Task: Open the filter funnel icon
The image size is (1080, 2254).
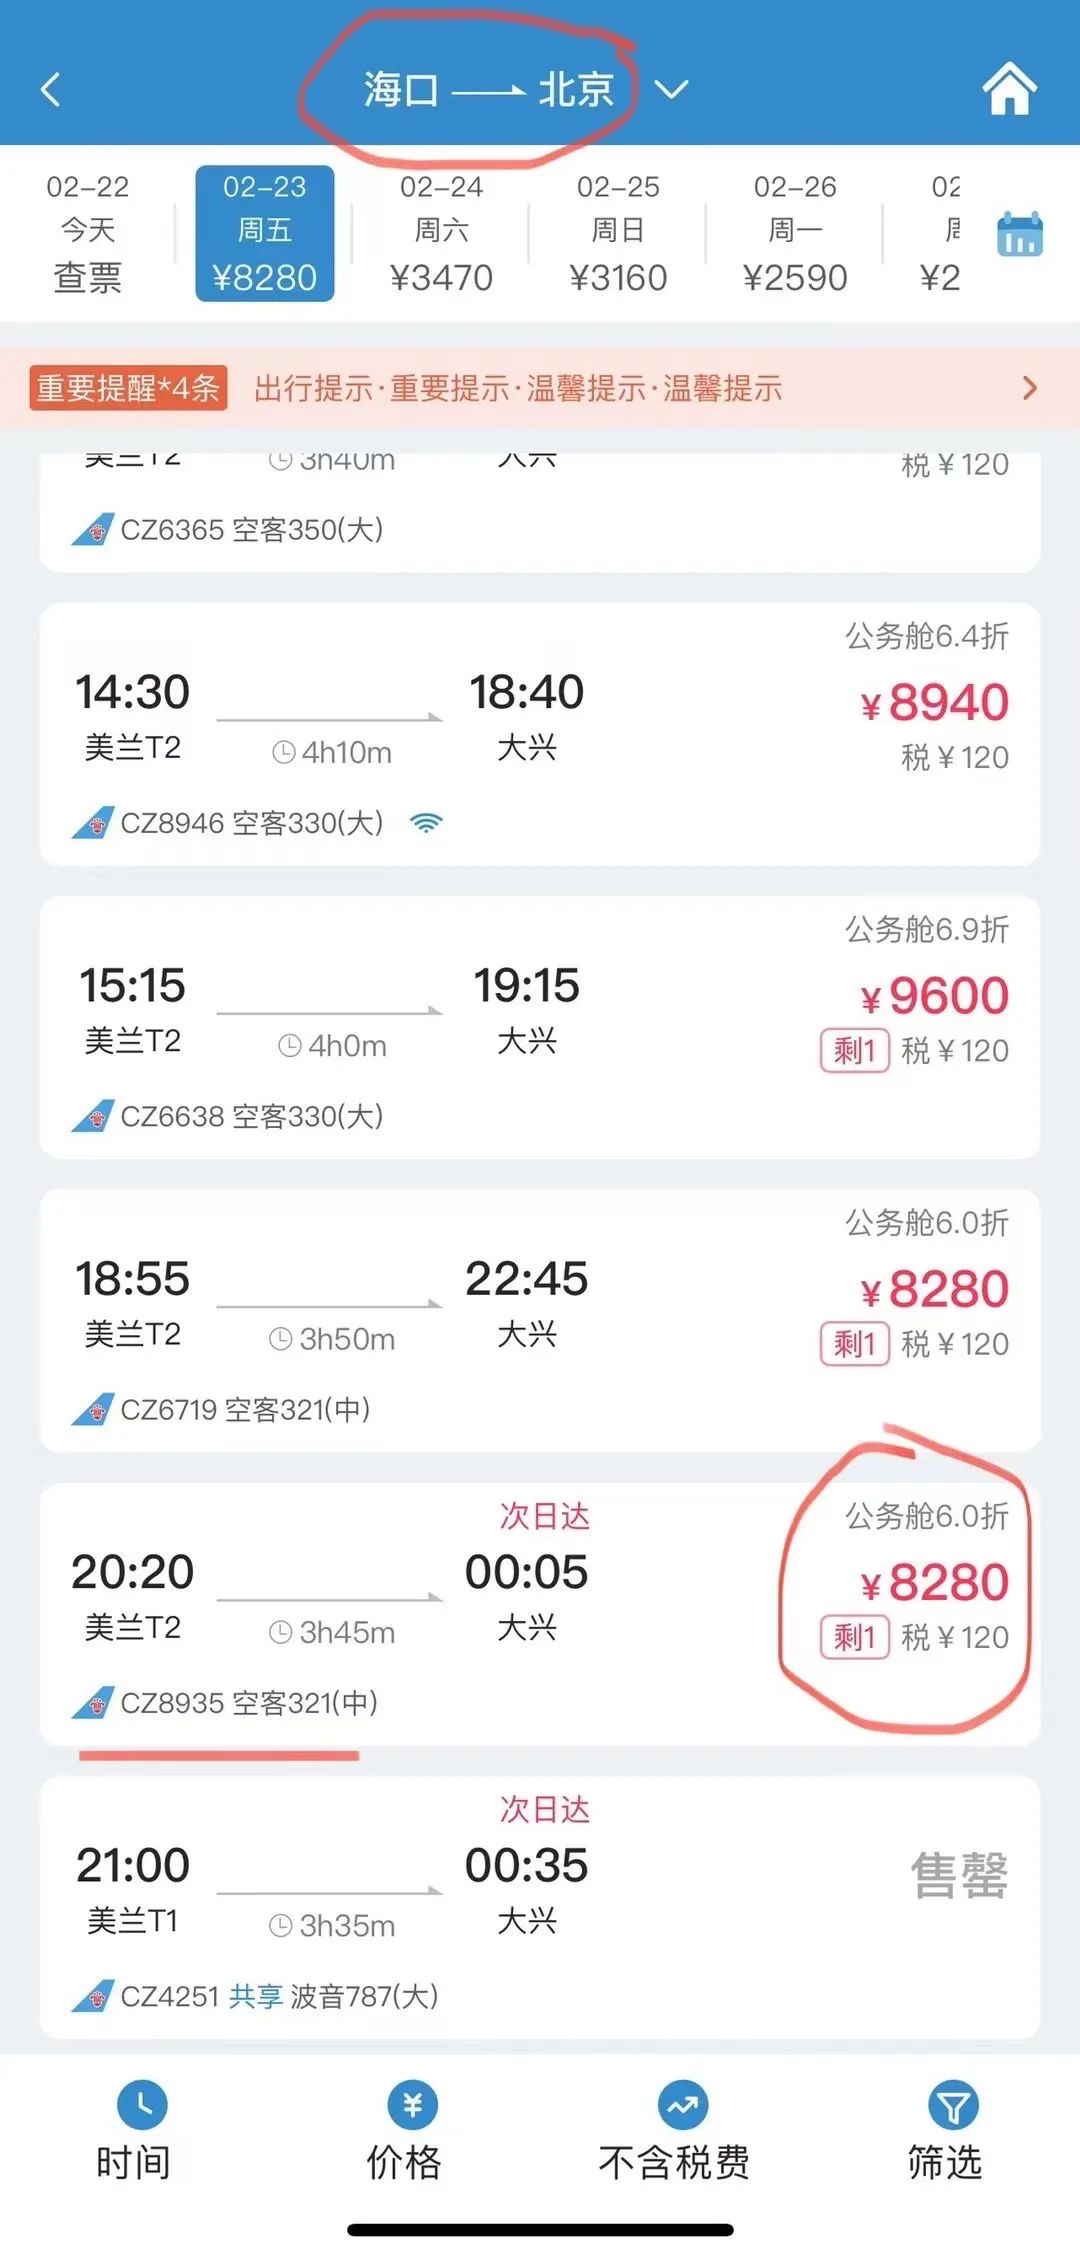Action: click(x=952, y=2105)
